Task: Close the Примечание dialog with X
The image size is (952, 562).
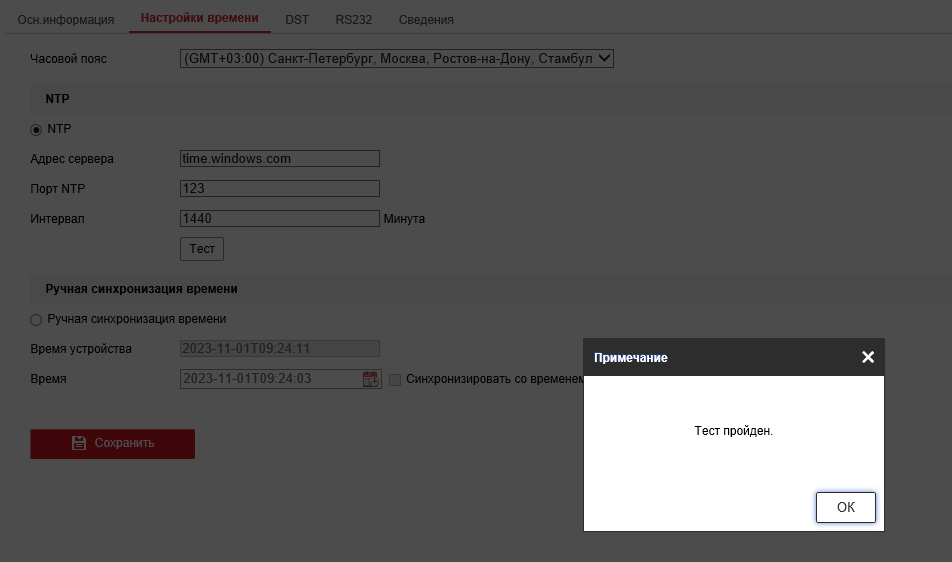Action: (x=868, y=357)
